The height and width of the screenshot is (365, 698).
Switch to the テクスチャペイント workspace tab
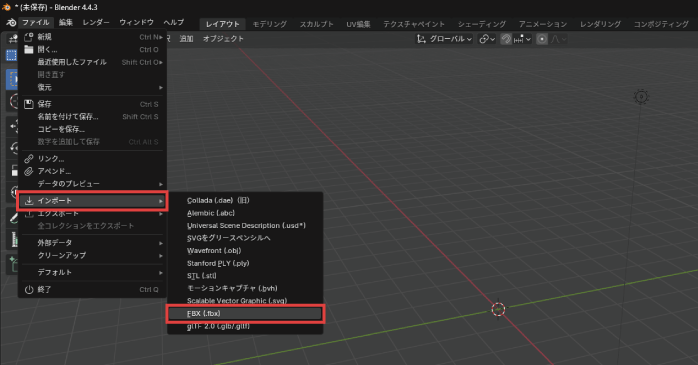[x=414, y=24]
